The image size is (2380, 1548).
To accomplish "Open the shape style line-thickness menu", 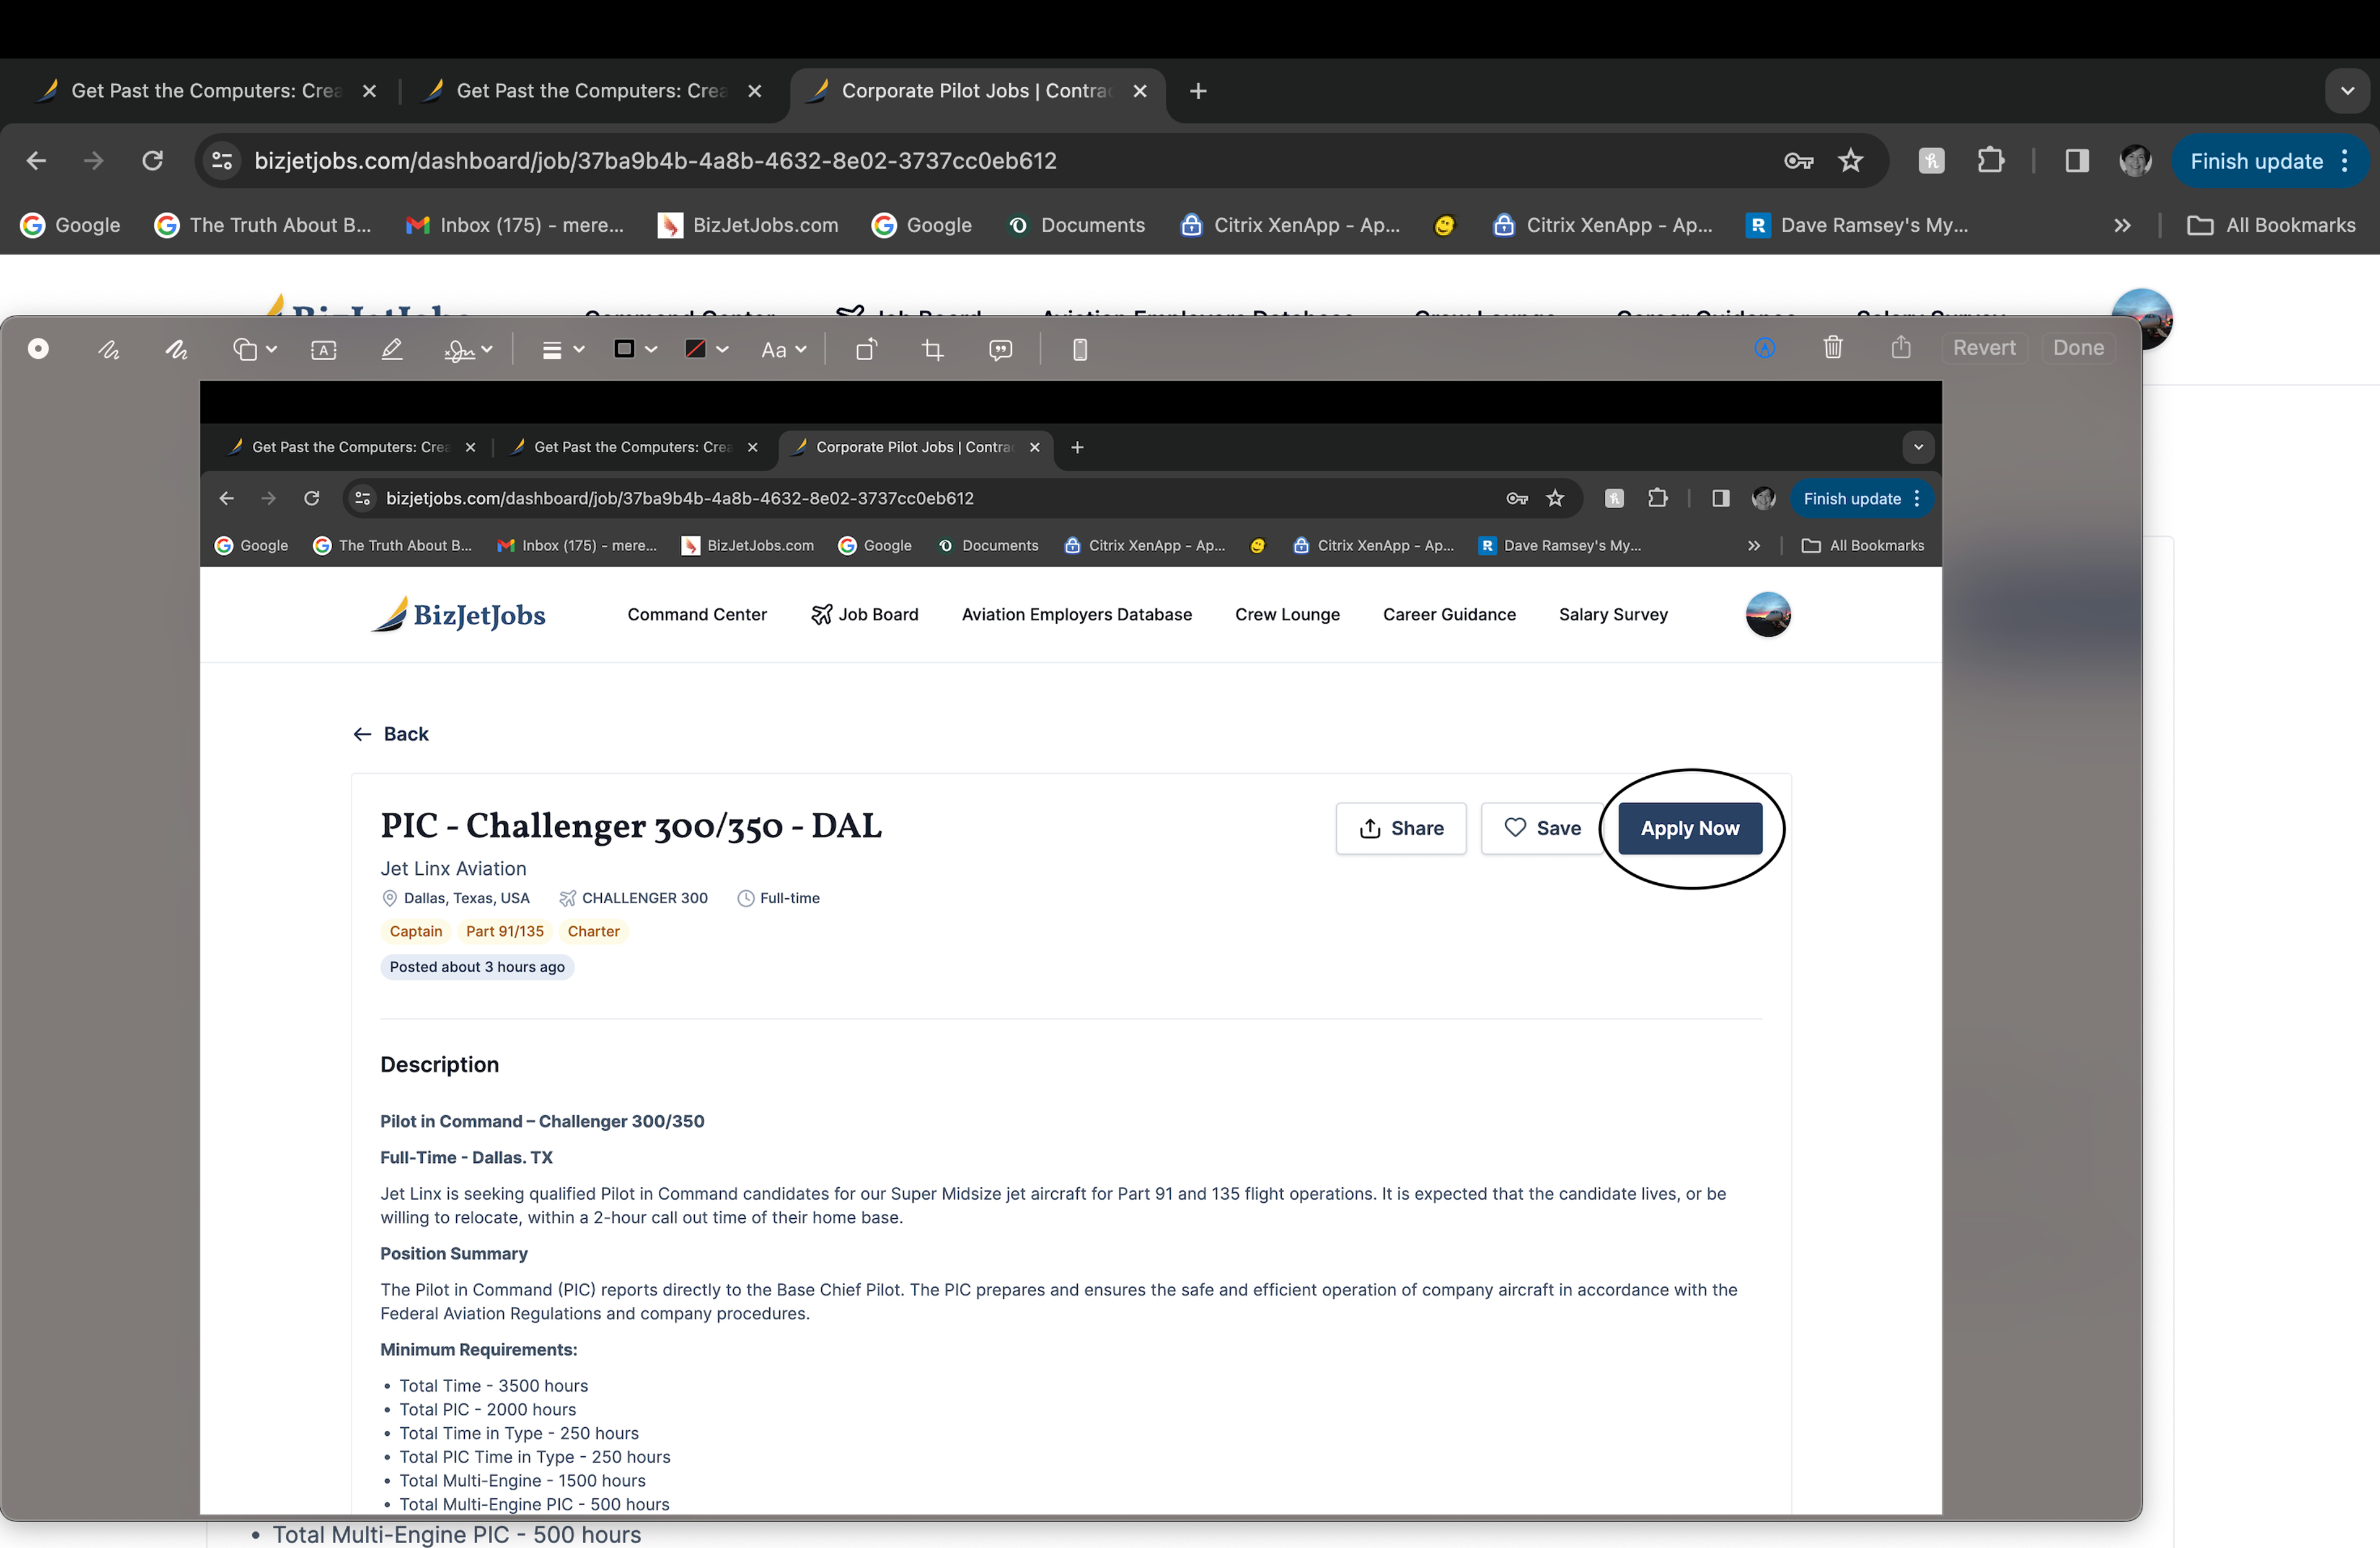I will (562, 350).
